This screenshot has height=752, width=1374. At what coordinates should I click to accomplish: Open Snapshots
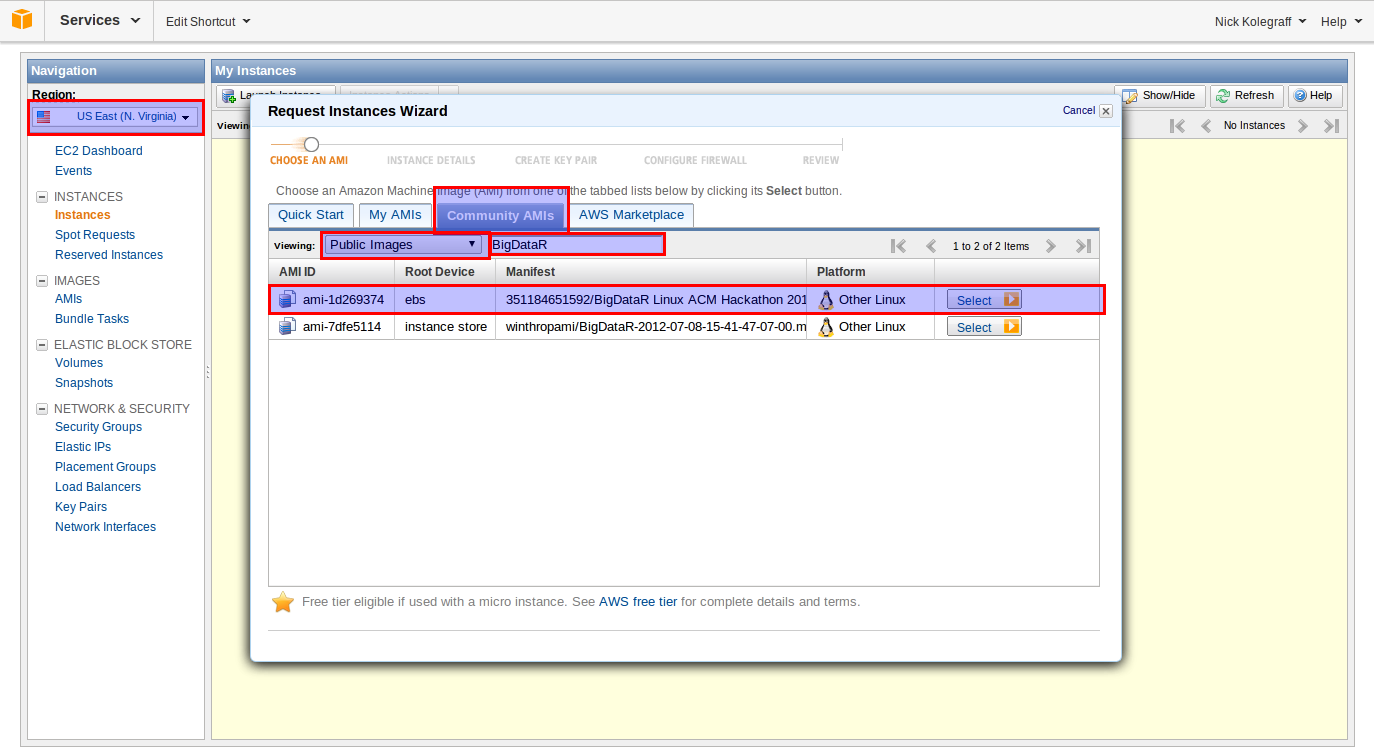click(x=84, y=383)
